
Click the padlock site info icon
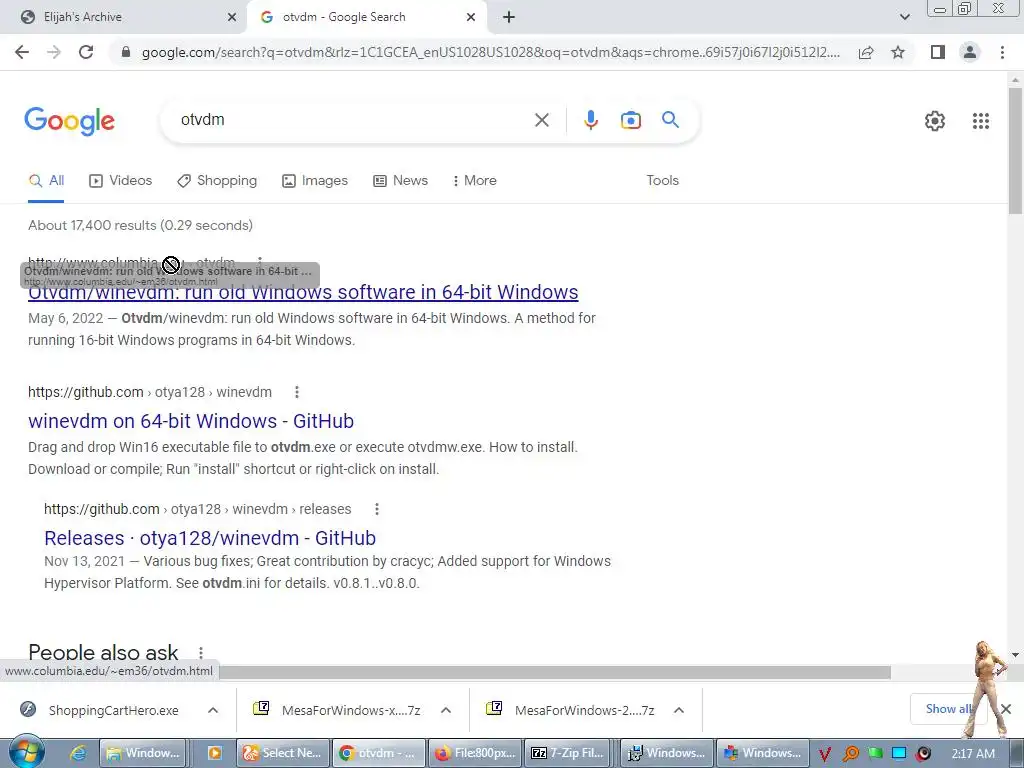click(x=126, y=52)
